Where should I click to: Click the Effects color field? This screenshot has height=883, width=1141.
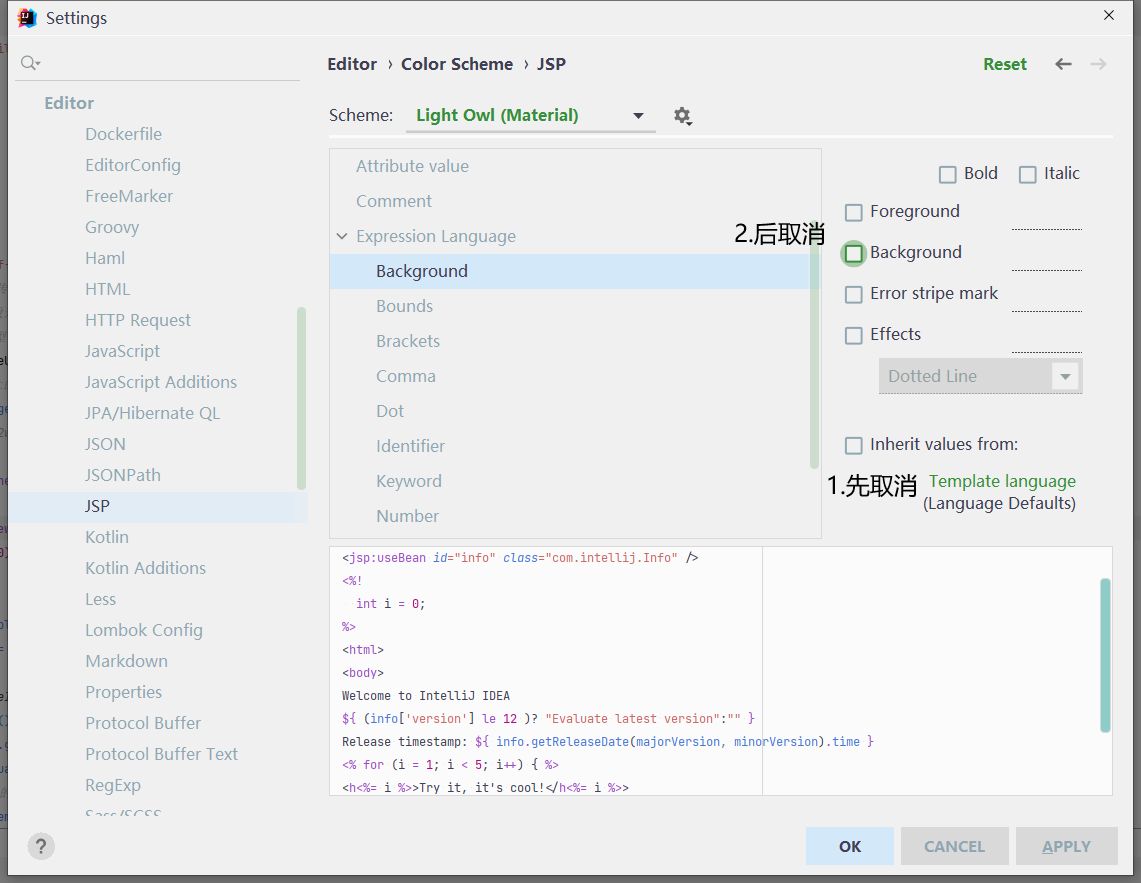pos(1046,338)
